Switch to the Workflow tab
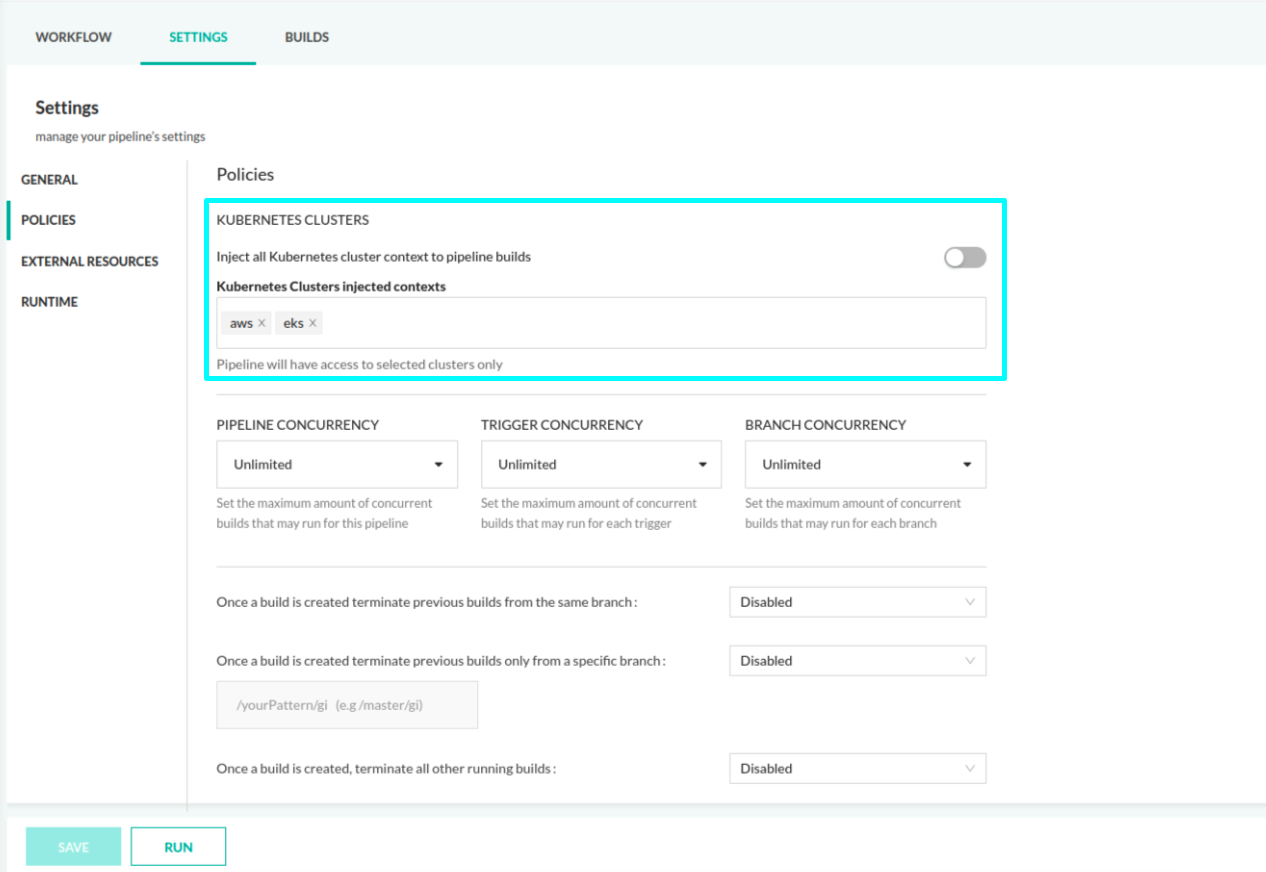Screen dimensions: 1266x872 pyautogui.click(x=74, y=37)
